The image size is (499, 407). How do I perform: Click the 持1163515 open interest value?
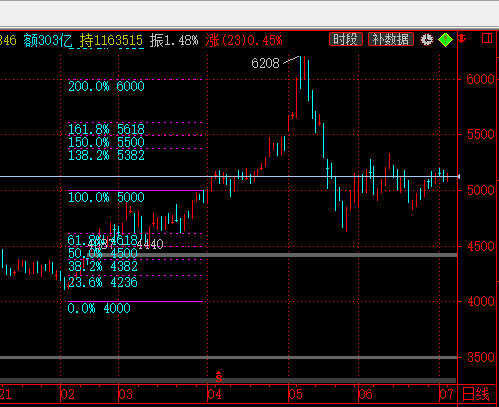click(111, 41)
